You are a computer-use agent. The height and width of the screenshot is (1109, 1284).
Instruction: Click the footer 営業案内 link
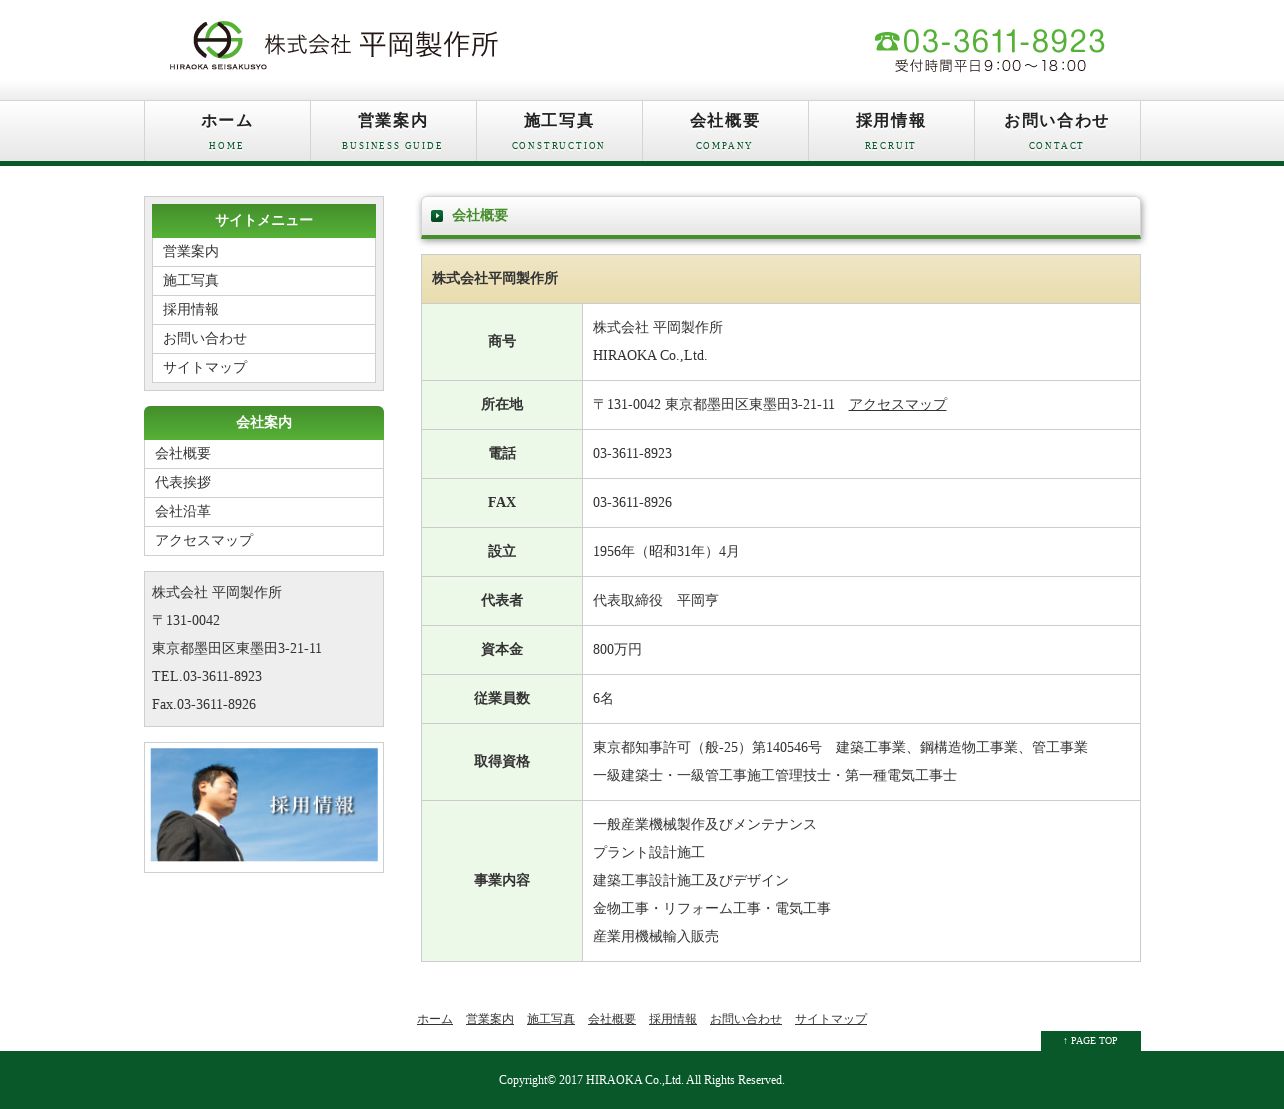pos(490,1019)
